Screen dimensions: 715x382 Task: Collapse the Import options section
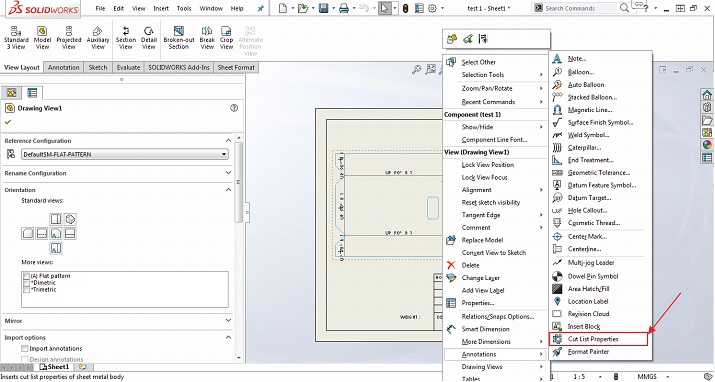coord(228,337)
